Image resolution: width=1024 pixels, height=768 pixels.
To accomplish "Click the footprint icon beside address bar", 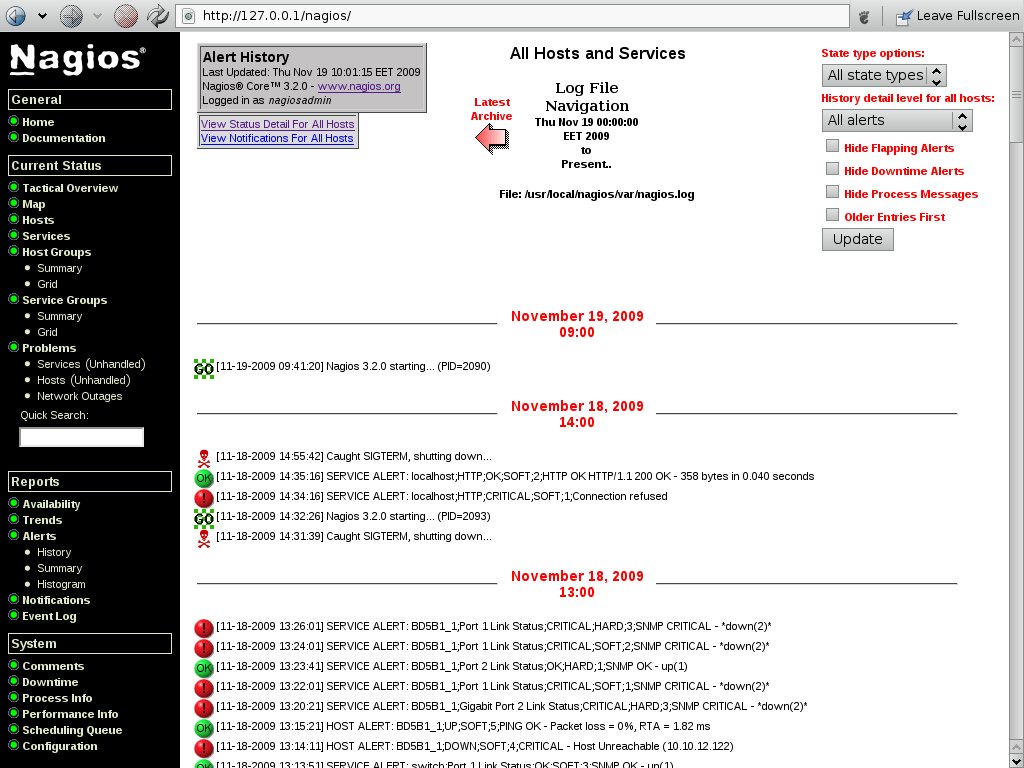I will click(864, 17).
